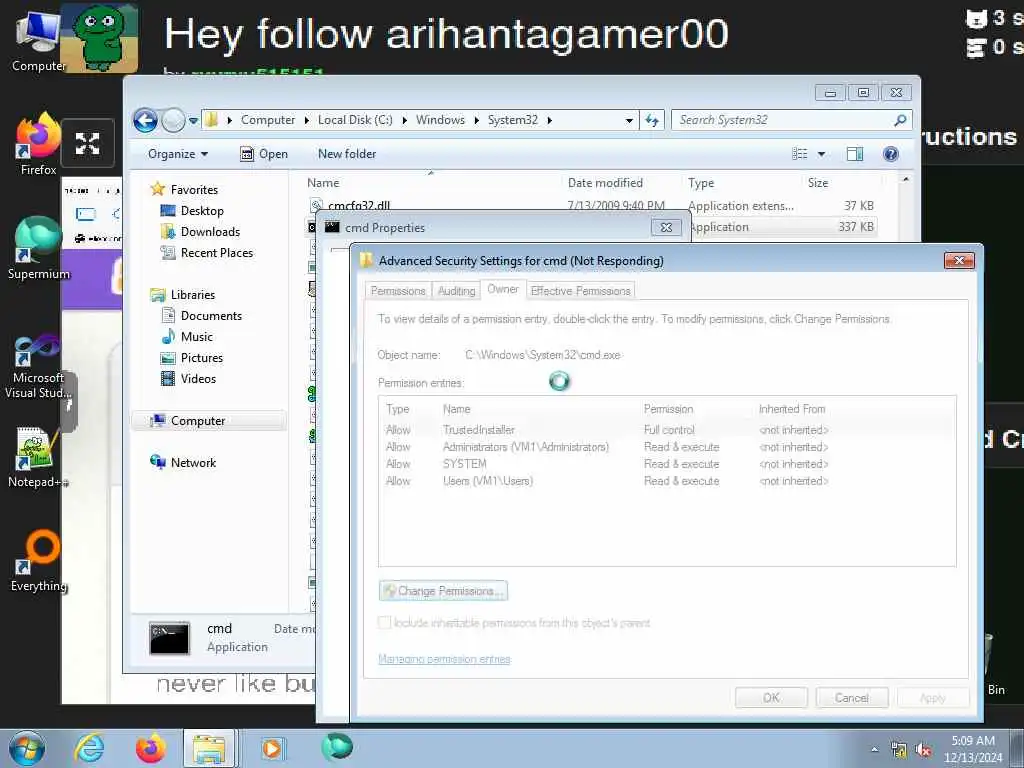
Task: Click the Search System32 input field
Action: pyautogui.click(x=784, y=120)
